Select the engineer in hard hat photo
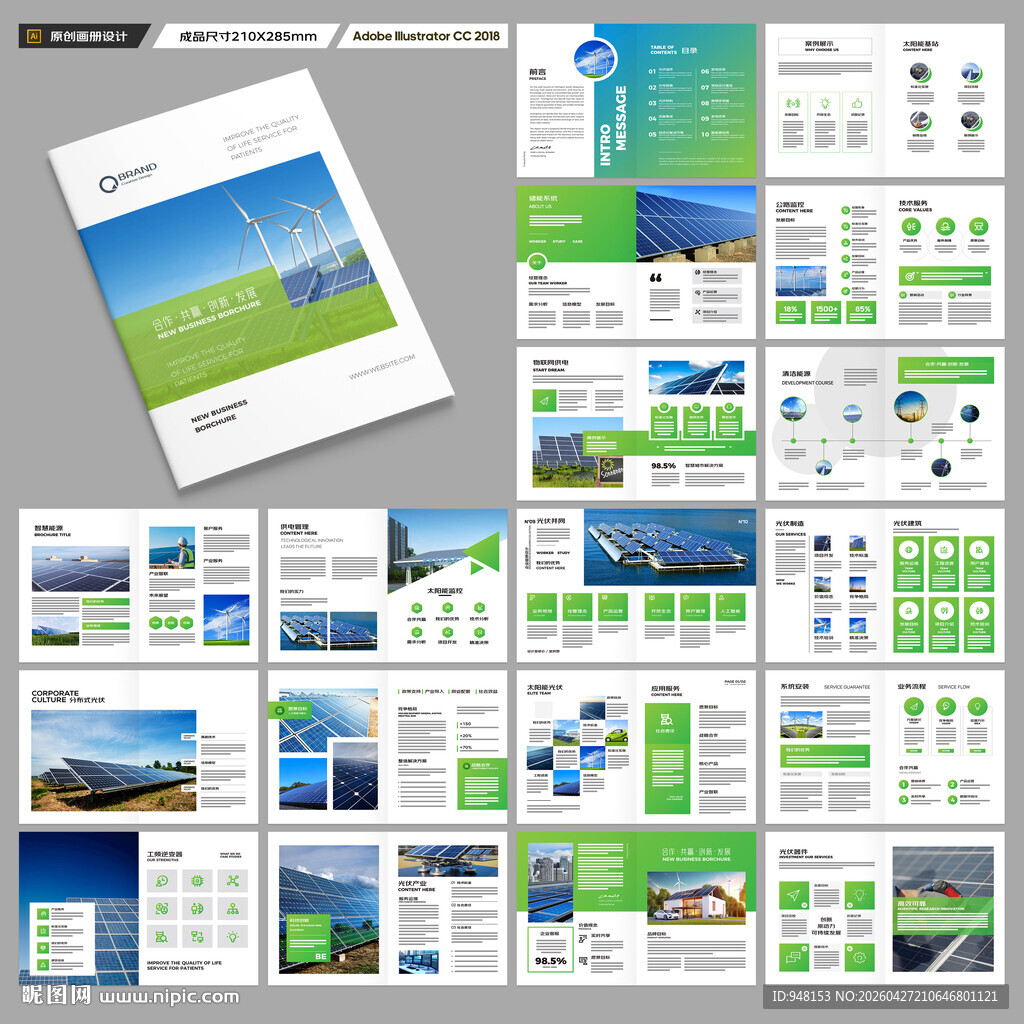Viewport: 1024px width, 1024px height. [x=172, y=547]
